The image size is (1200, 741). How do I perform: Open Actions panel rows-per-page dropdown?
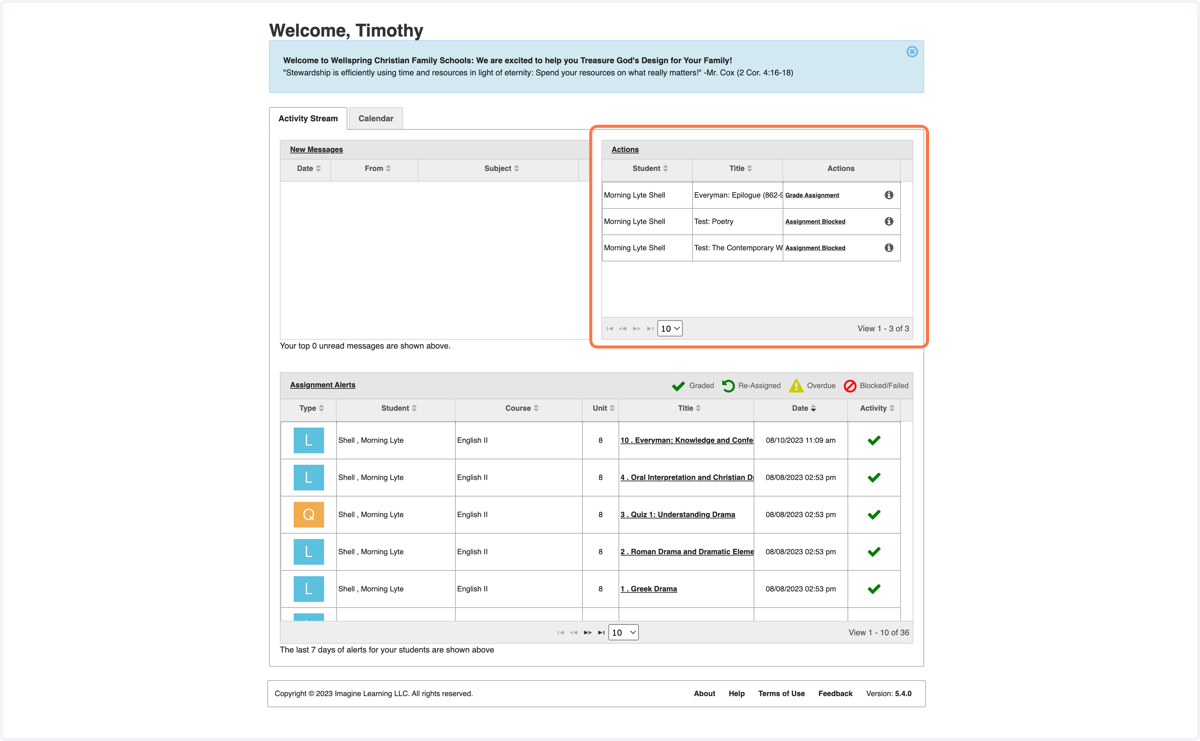coord(670,328)
